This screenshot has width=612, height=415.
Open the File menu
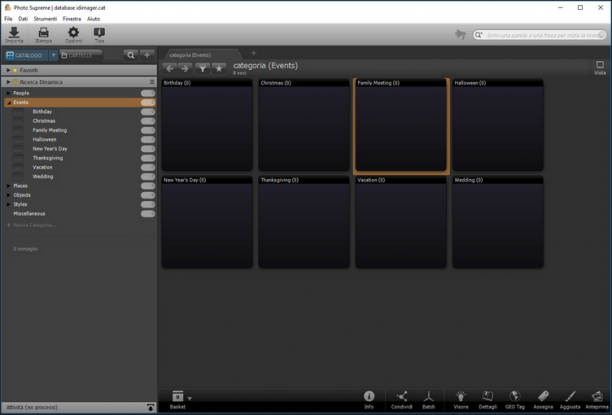pos(8,19)
